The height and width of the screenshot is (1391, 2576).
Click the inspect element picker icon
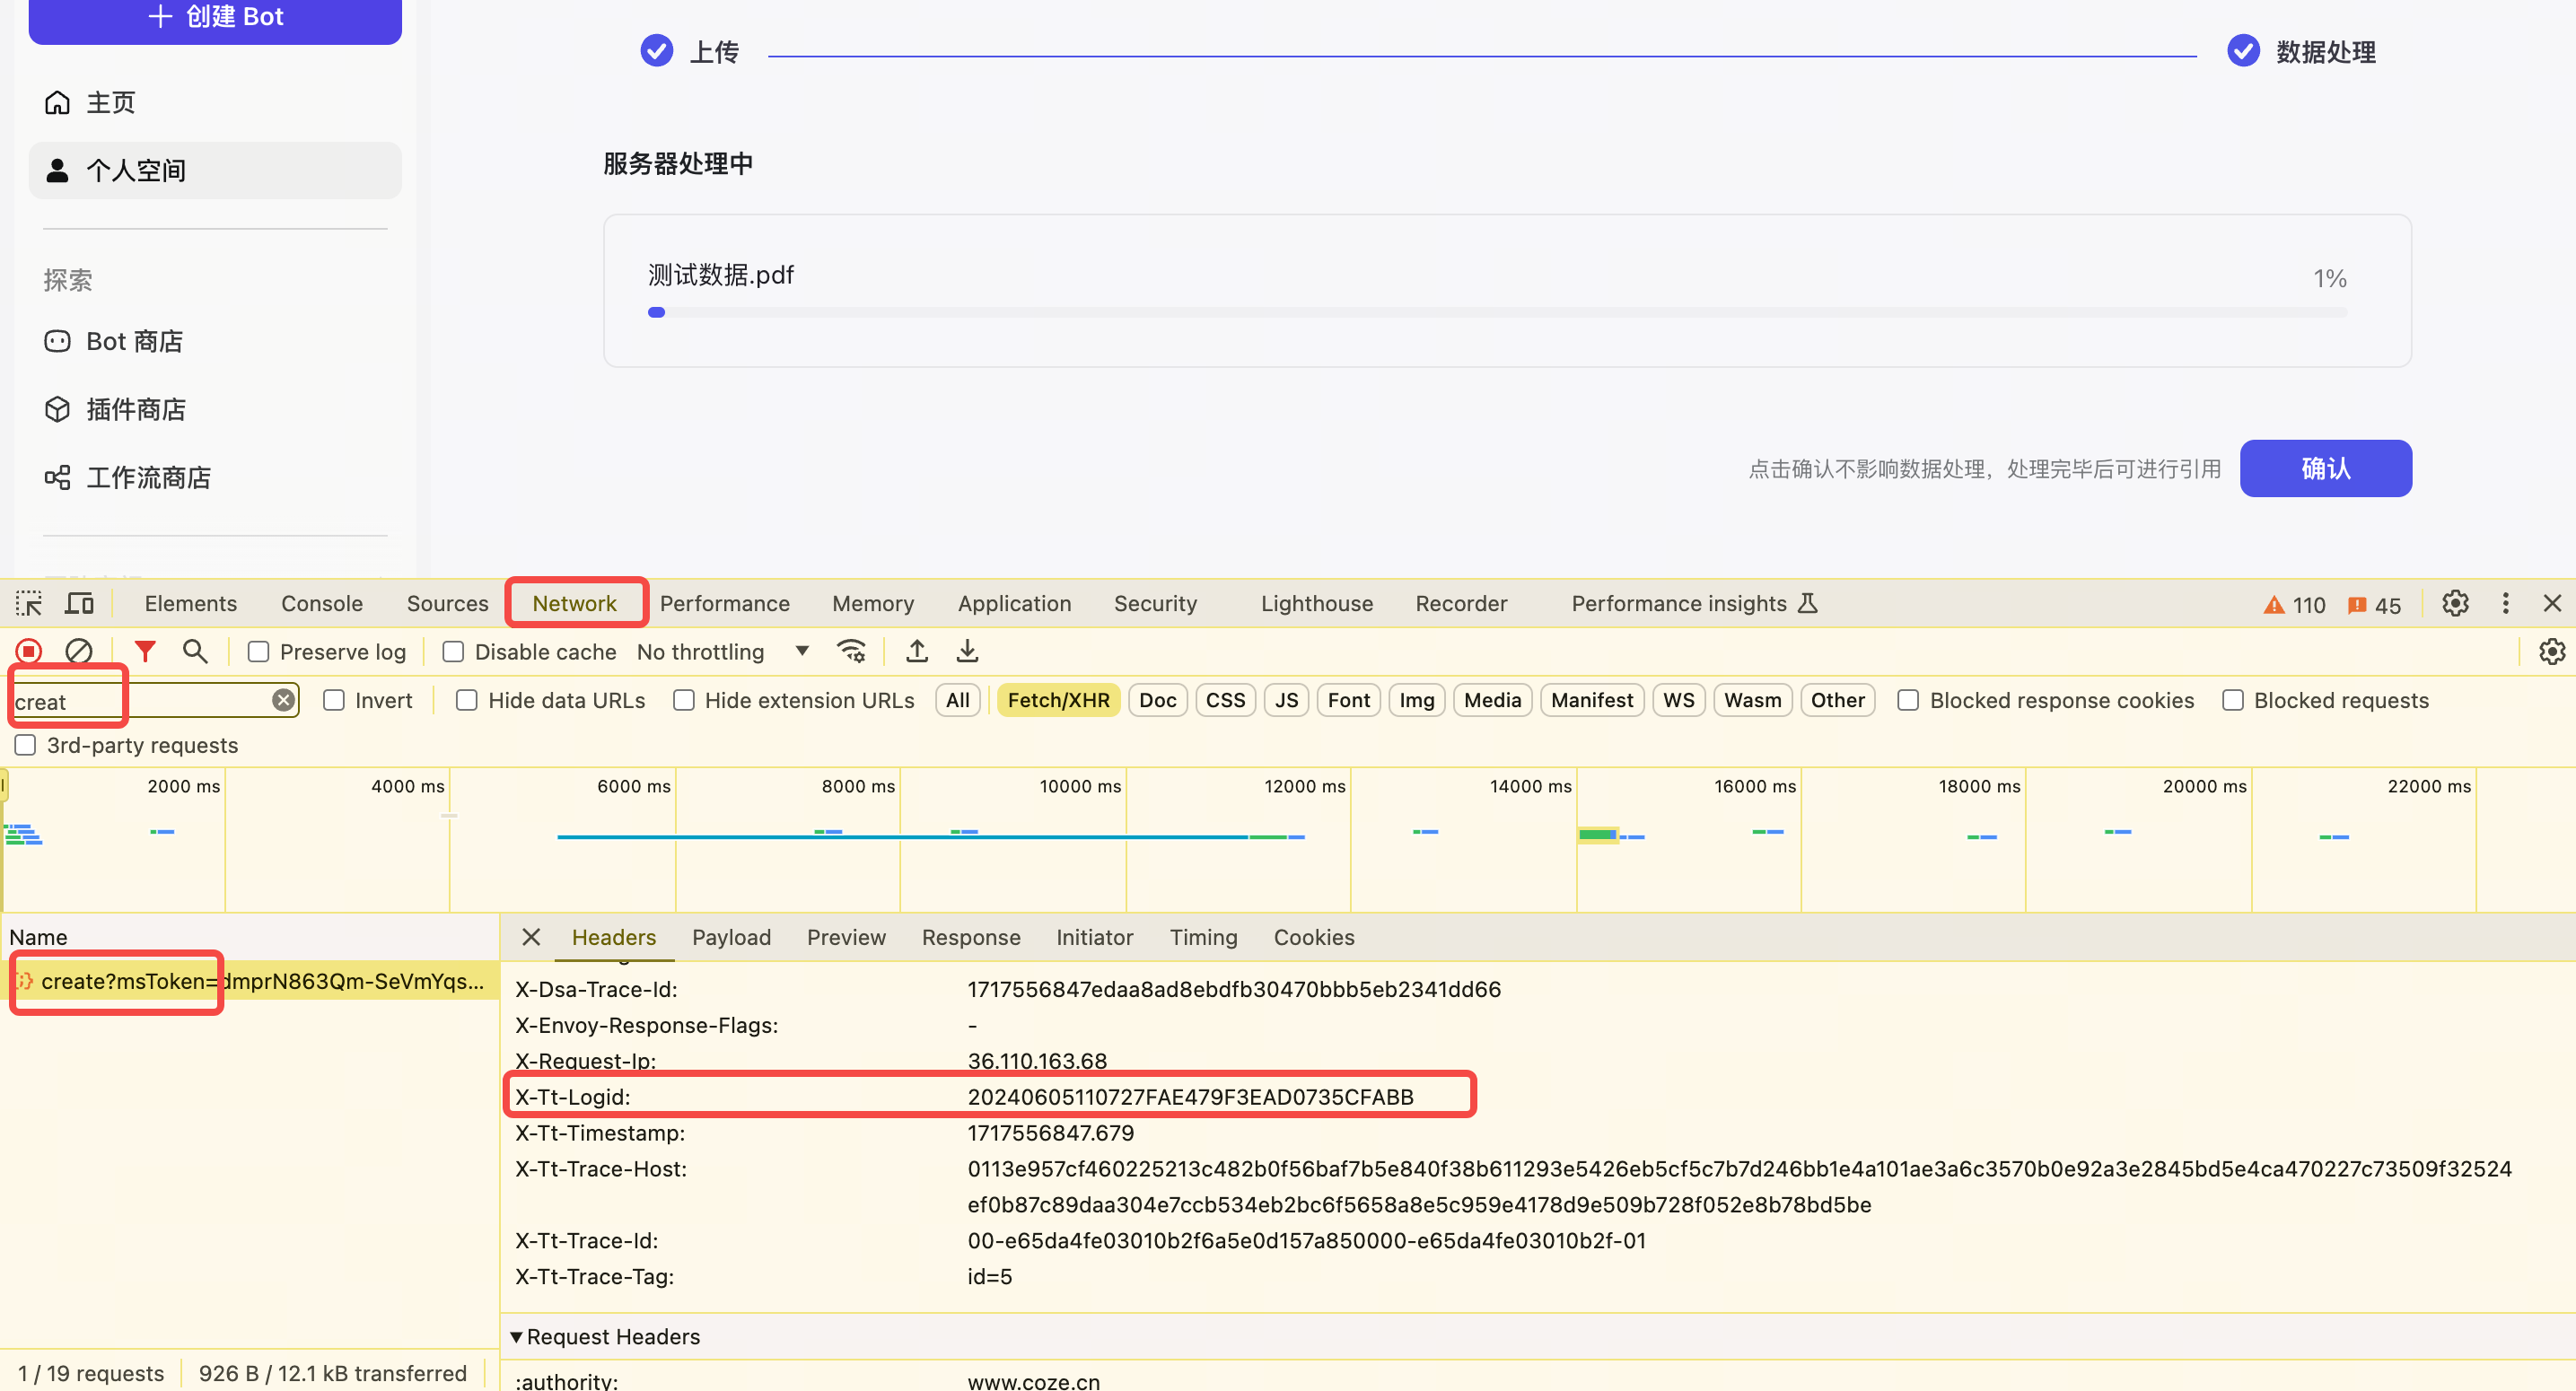coord(29,603)
